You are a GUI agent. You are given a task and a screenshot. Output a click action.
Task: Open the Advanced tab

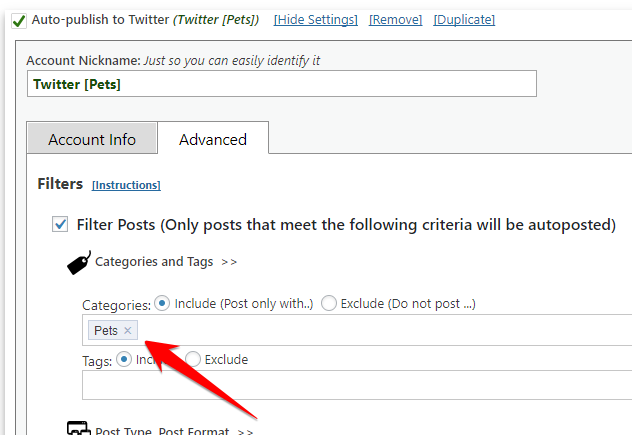pos(212,140)
